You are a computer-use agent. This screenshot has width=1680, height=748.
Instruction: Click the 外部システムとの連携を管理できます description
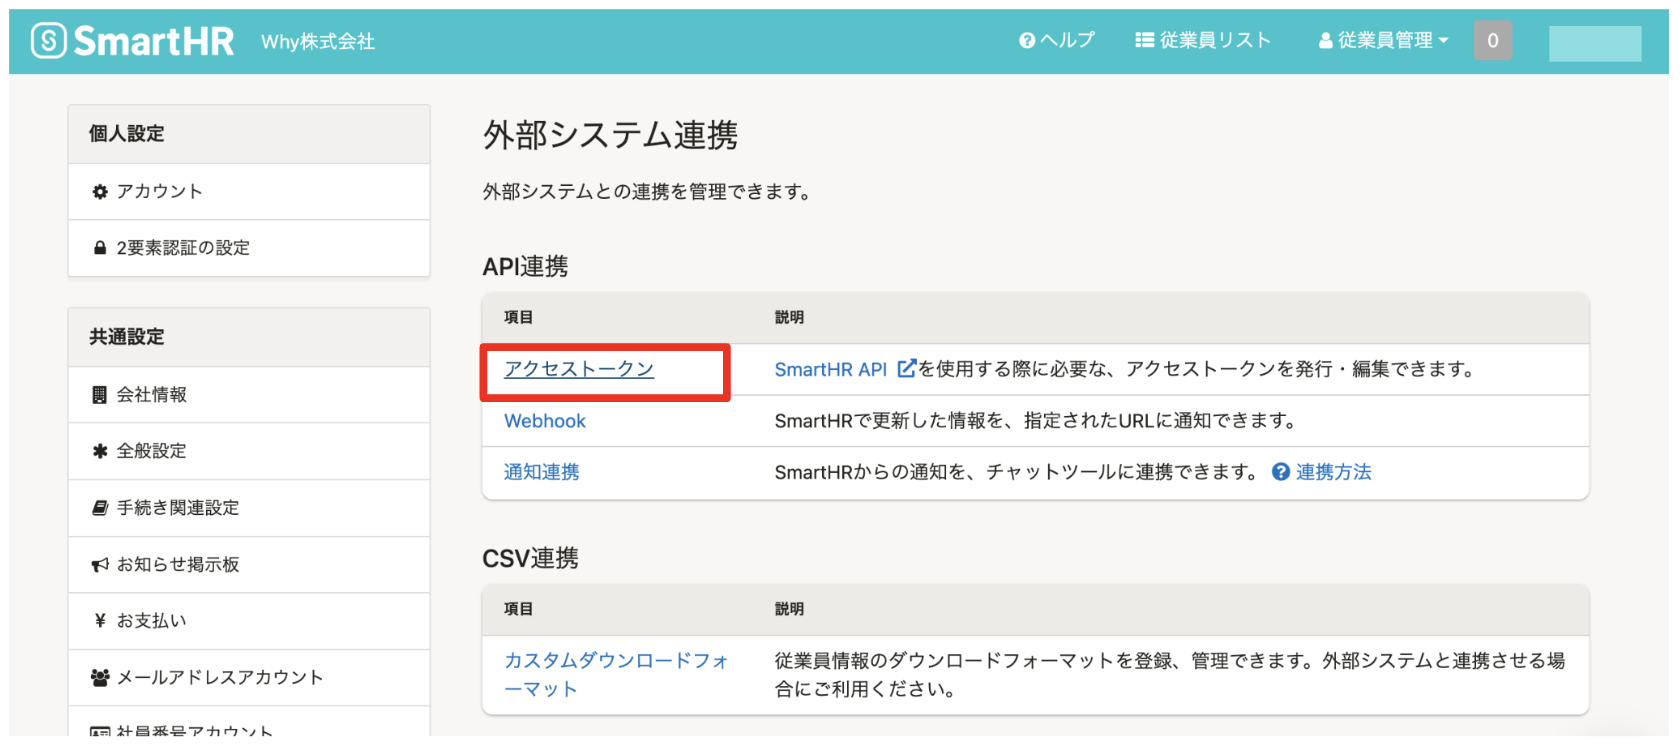click(649, 191)
